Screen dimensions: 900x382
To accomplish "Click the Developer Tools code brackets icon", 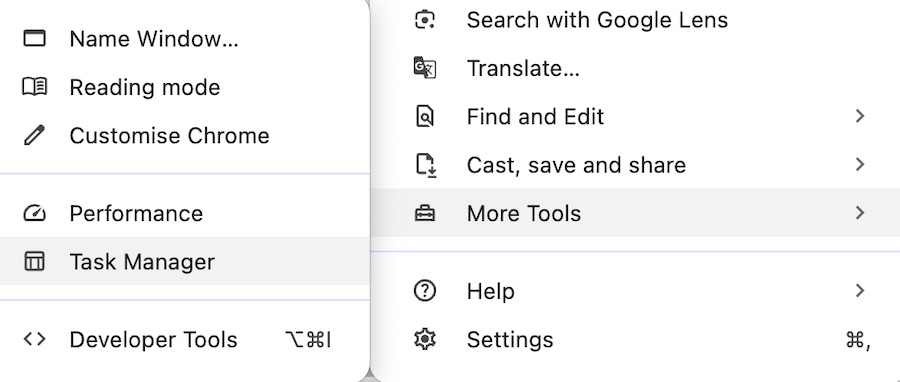I will tap(34, 339).
